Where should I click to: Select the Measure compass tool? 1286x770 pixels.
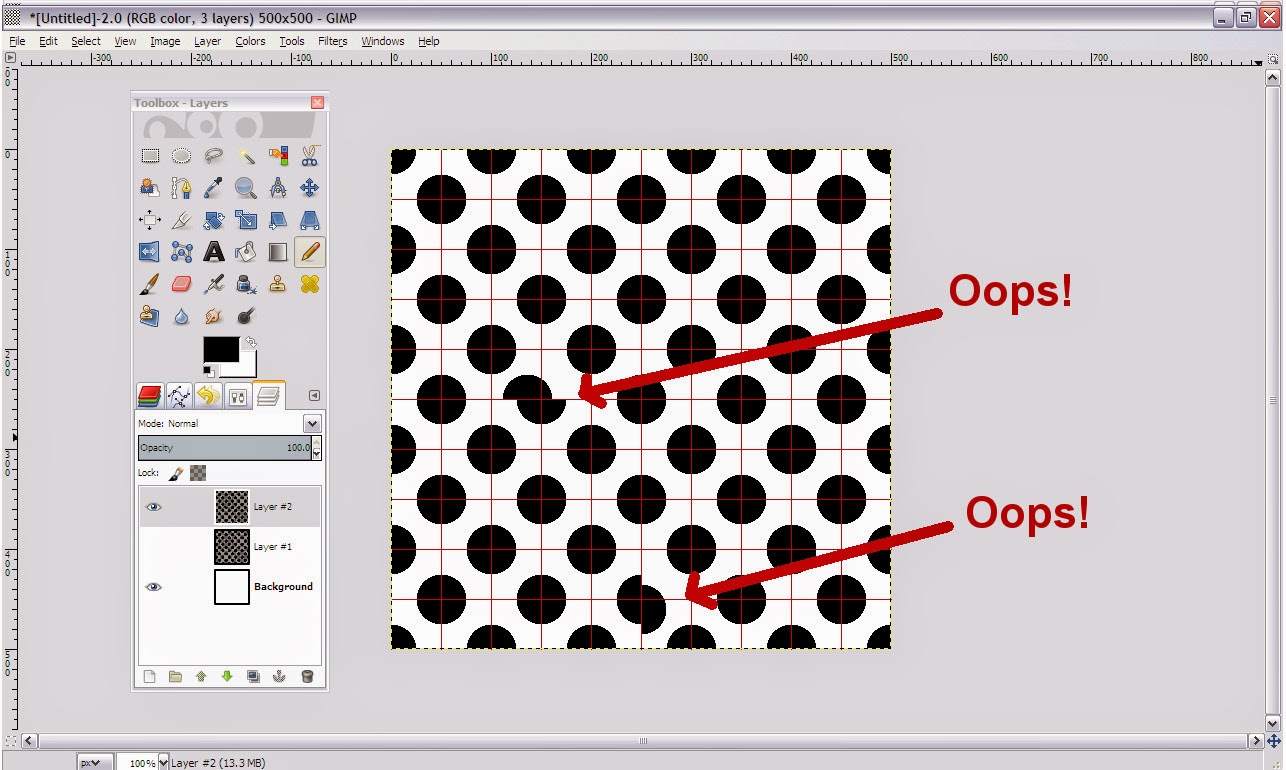pyautogui.click(x=278, y=187)
